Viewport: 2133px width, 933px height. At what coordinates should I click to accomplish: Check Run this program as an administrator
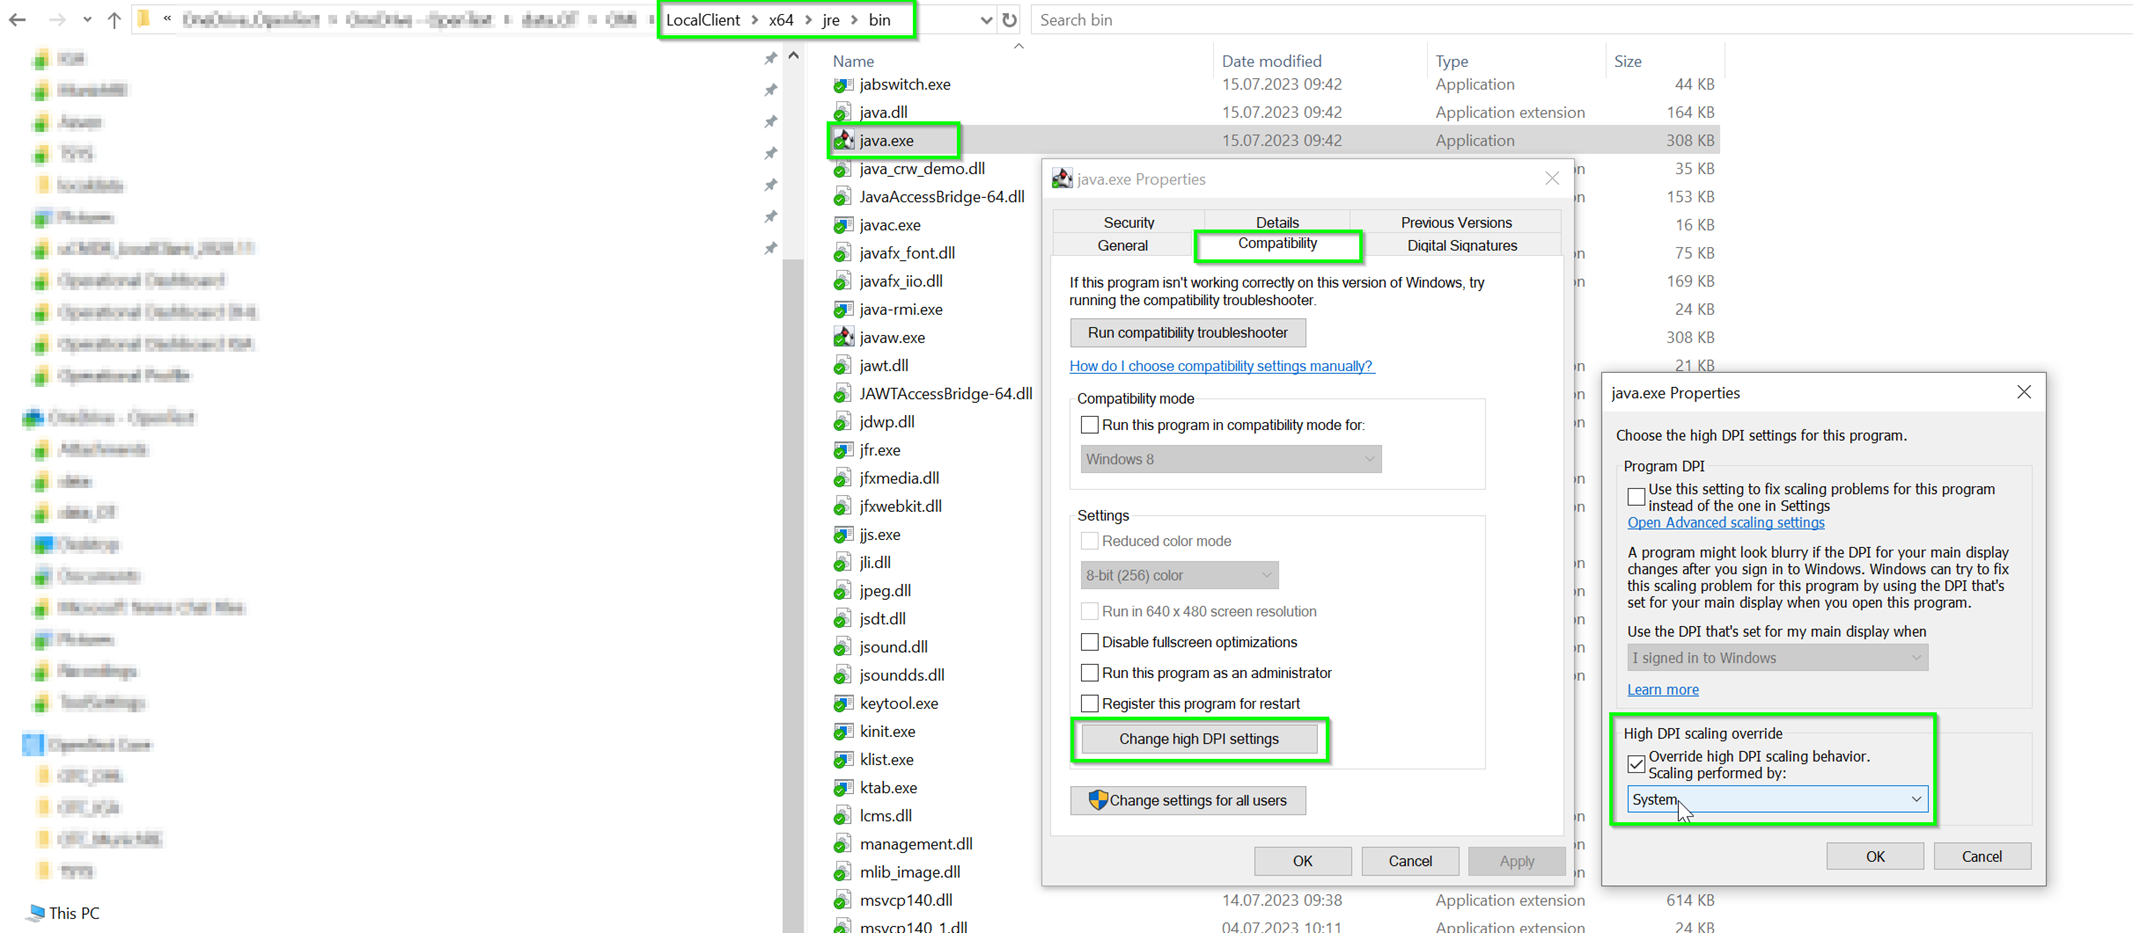tap(1090, 672)
